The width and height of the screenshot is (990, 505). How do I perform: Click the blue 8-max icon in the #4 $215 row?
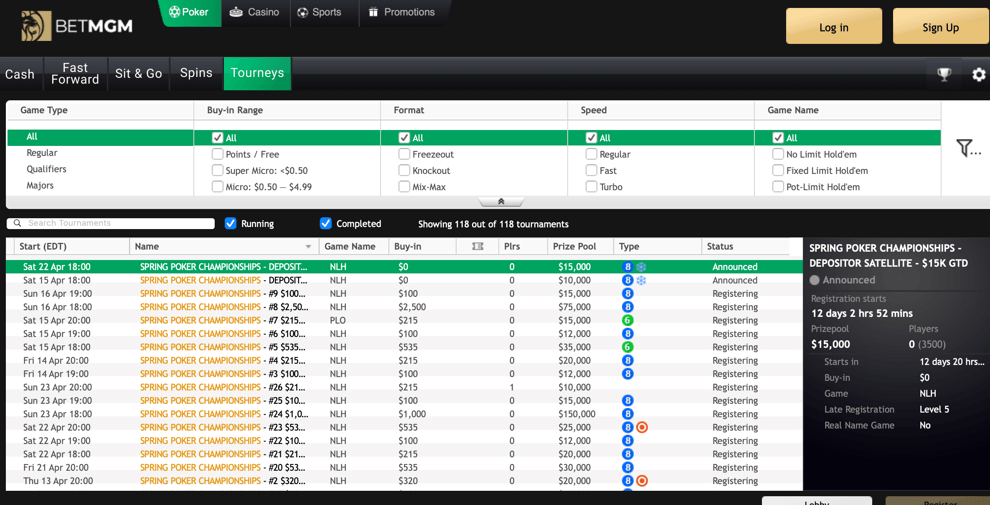pyautogui.click(x=628, y=360)
